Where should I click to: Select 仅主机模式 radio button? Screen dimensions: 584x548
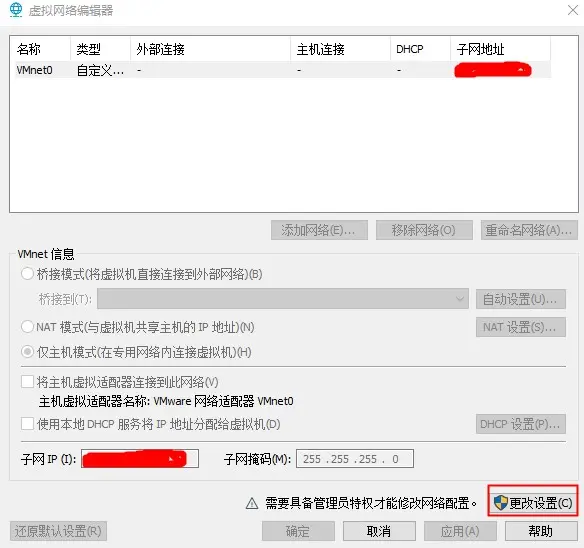tap(27, 351)
